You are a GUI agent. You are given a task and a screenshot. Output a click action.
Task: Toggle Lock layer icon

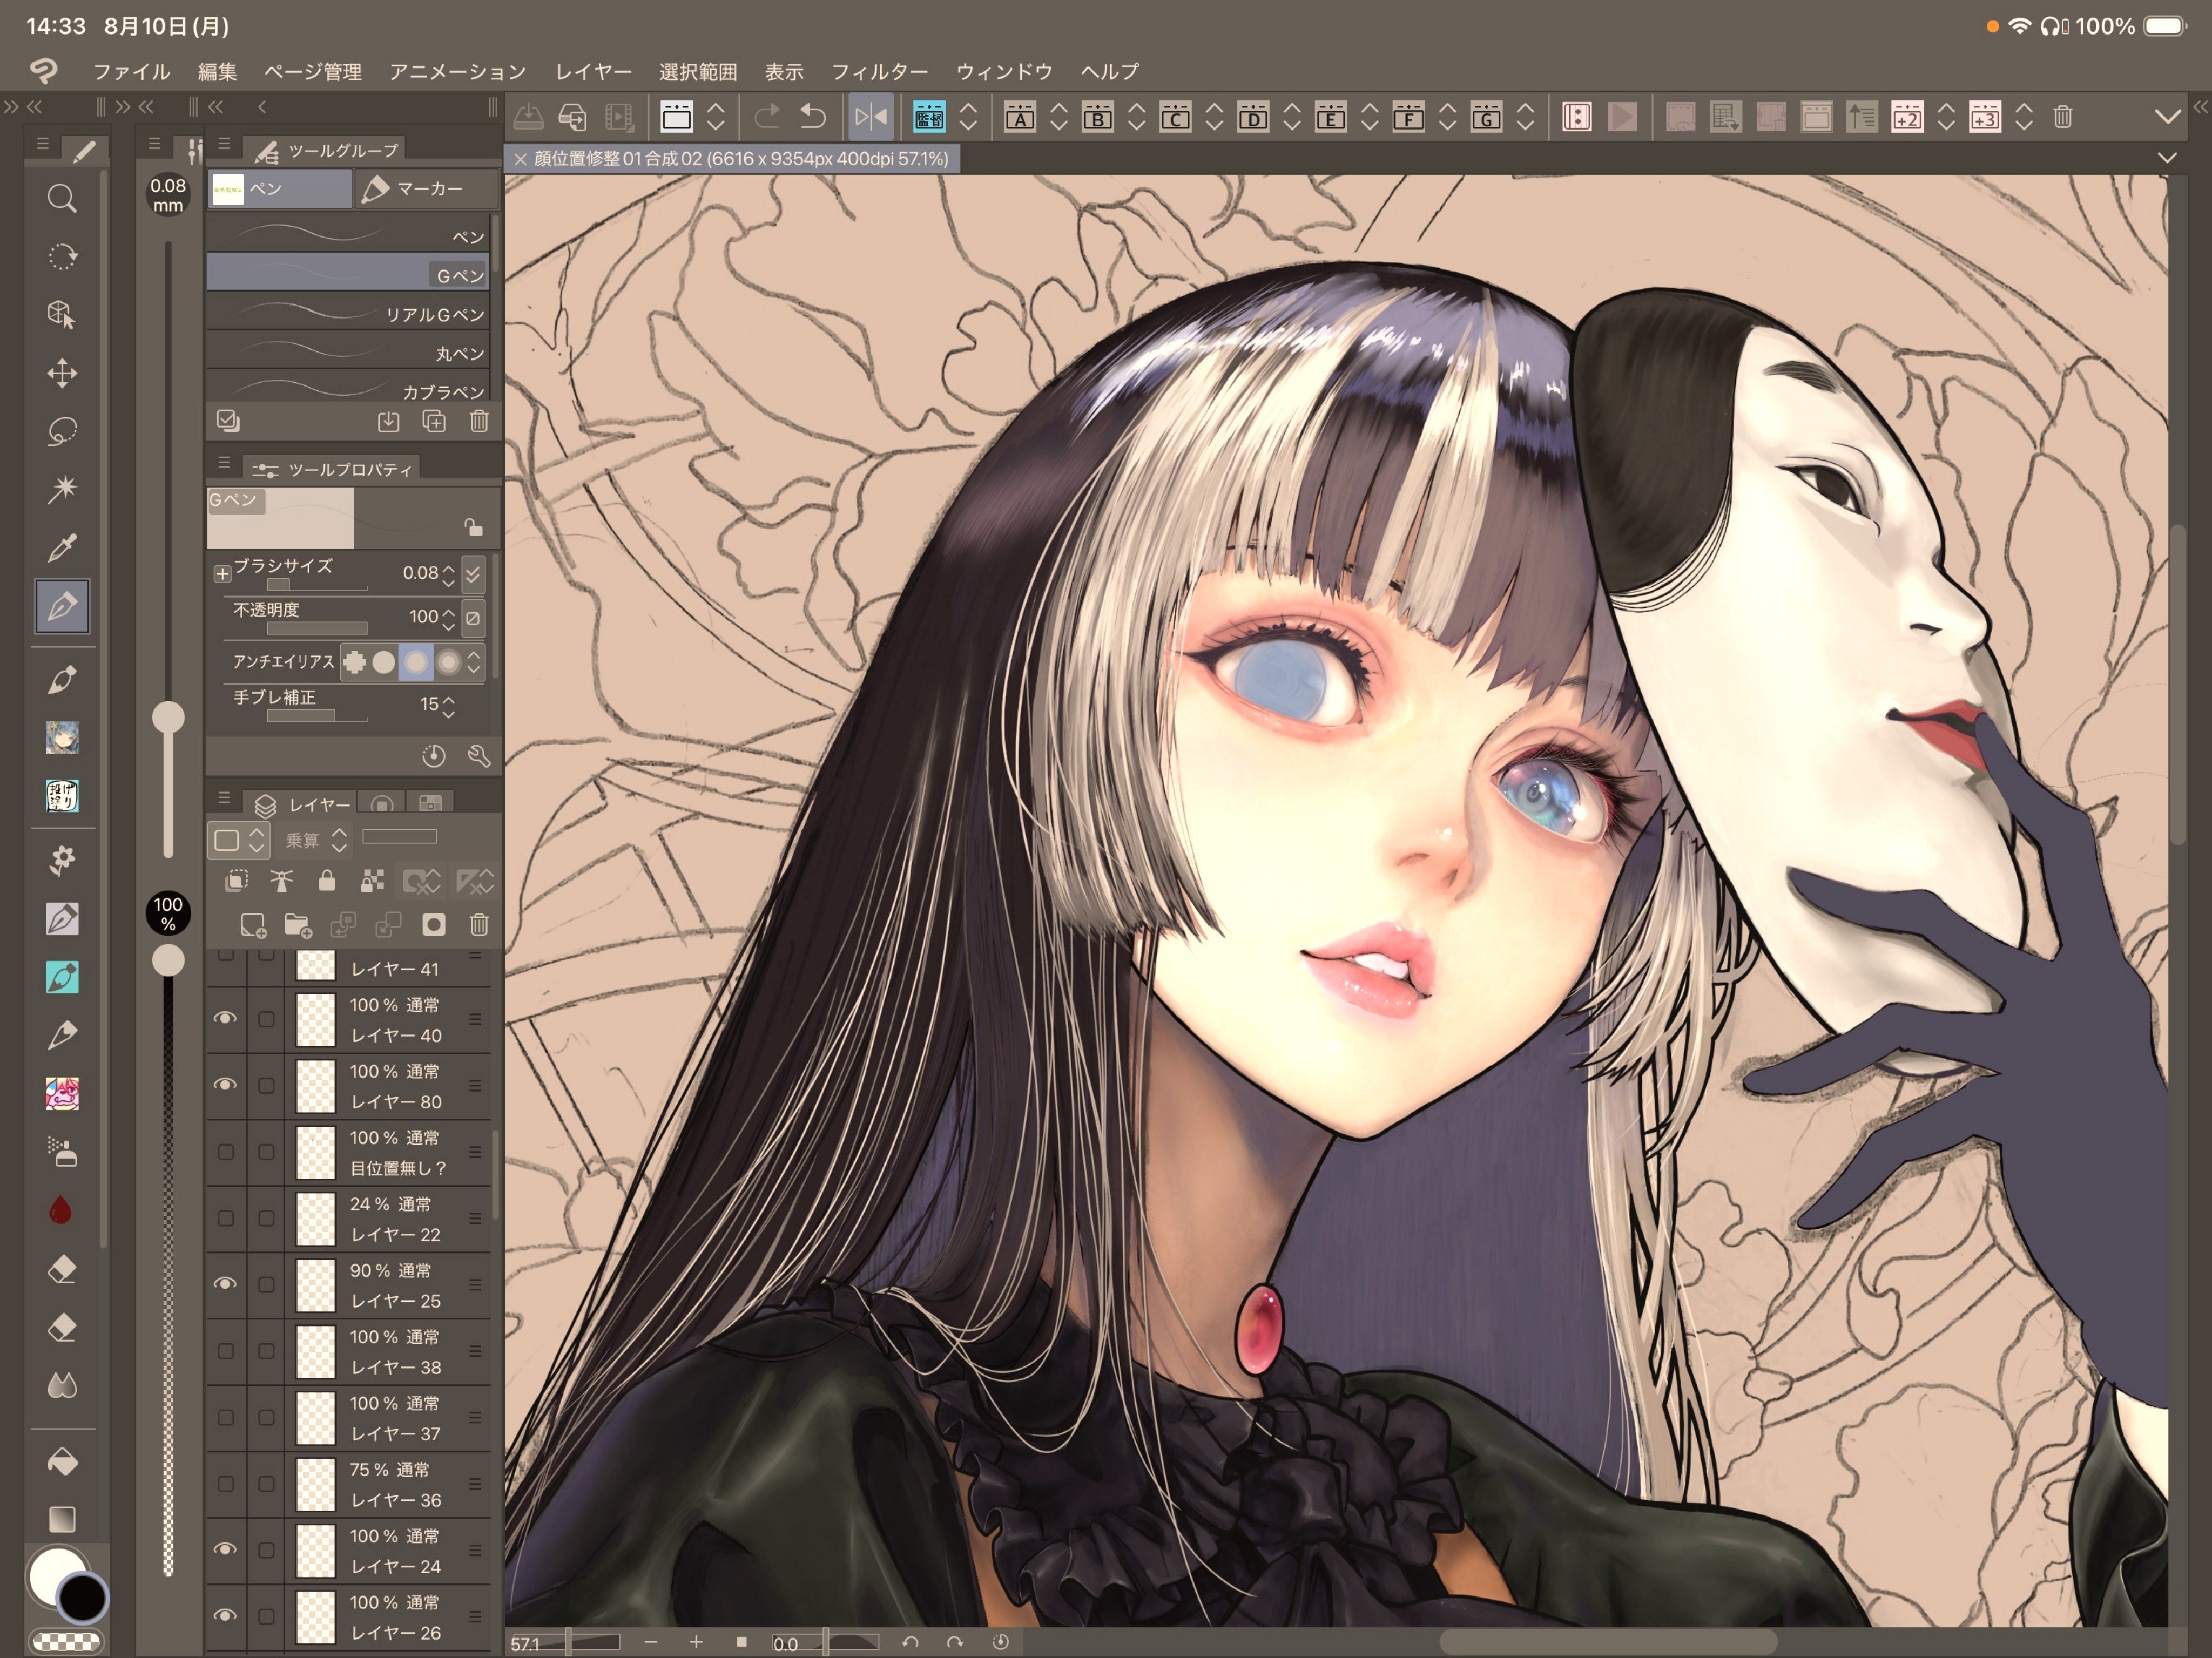click(x=327, y=881)
